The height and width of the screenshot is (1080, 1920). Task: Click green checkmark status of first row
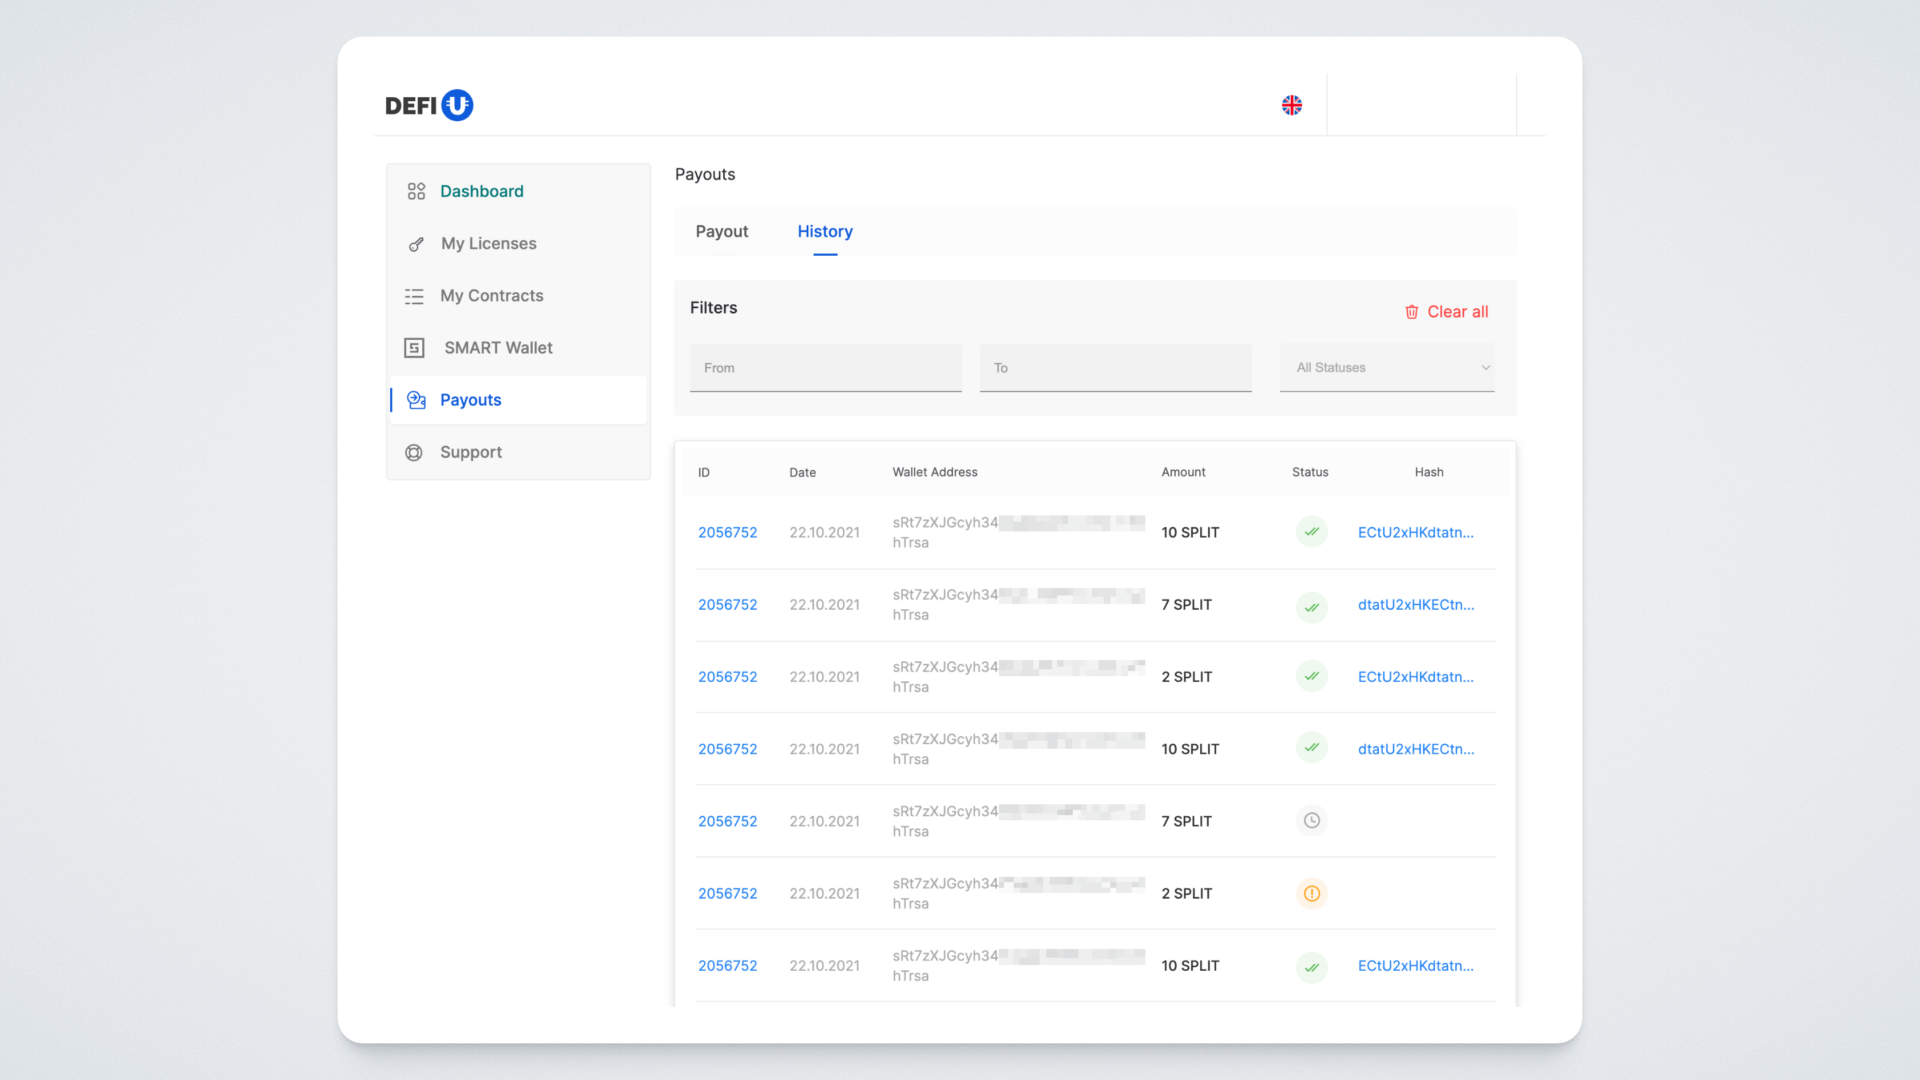1311,532
